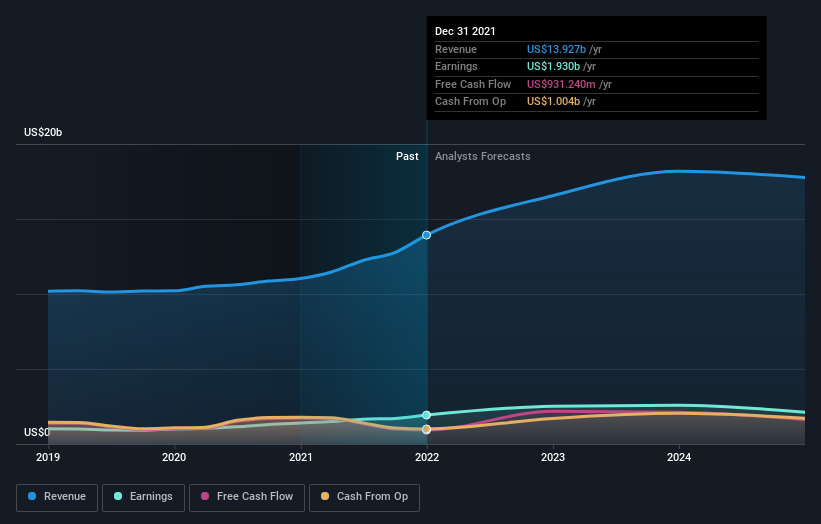821x524 pixels.
Task: Click the 2024 x-axis label
Action: [679, 458]
